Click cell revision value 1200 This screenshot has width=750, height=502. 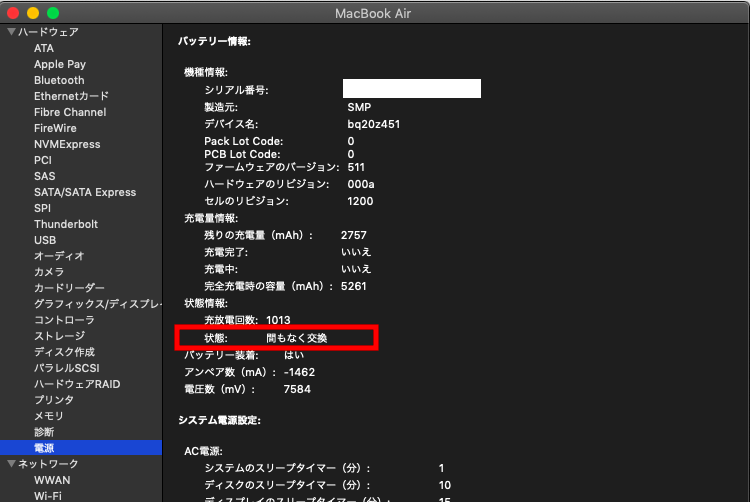tap(360, 201)
